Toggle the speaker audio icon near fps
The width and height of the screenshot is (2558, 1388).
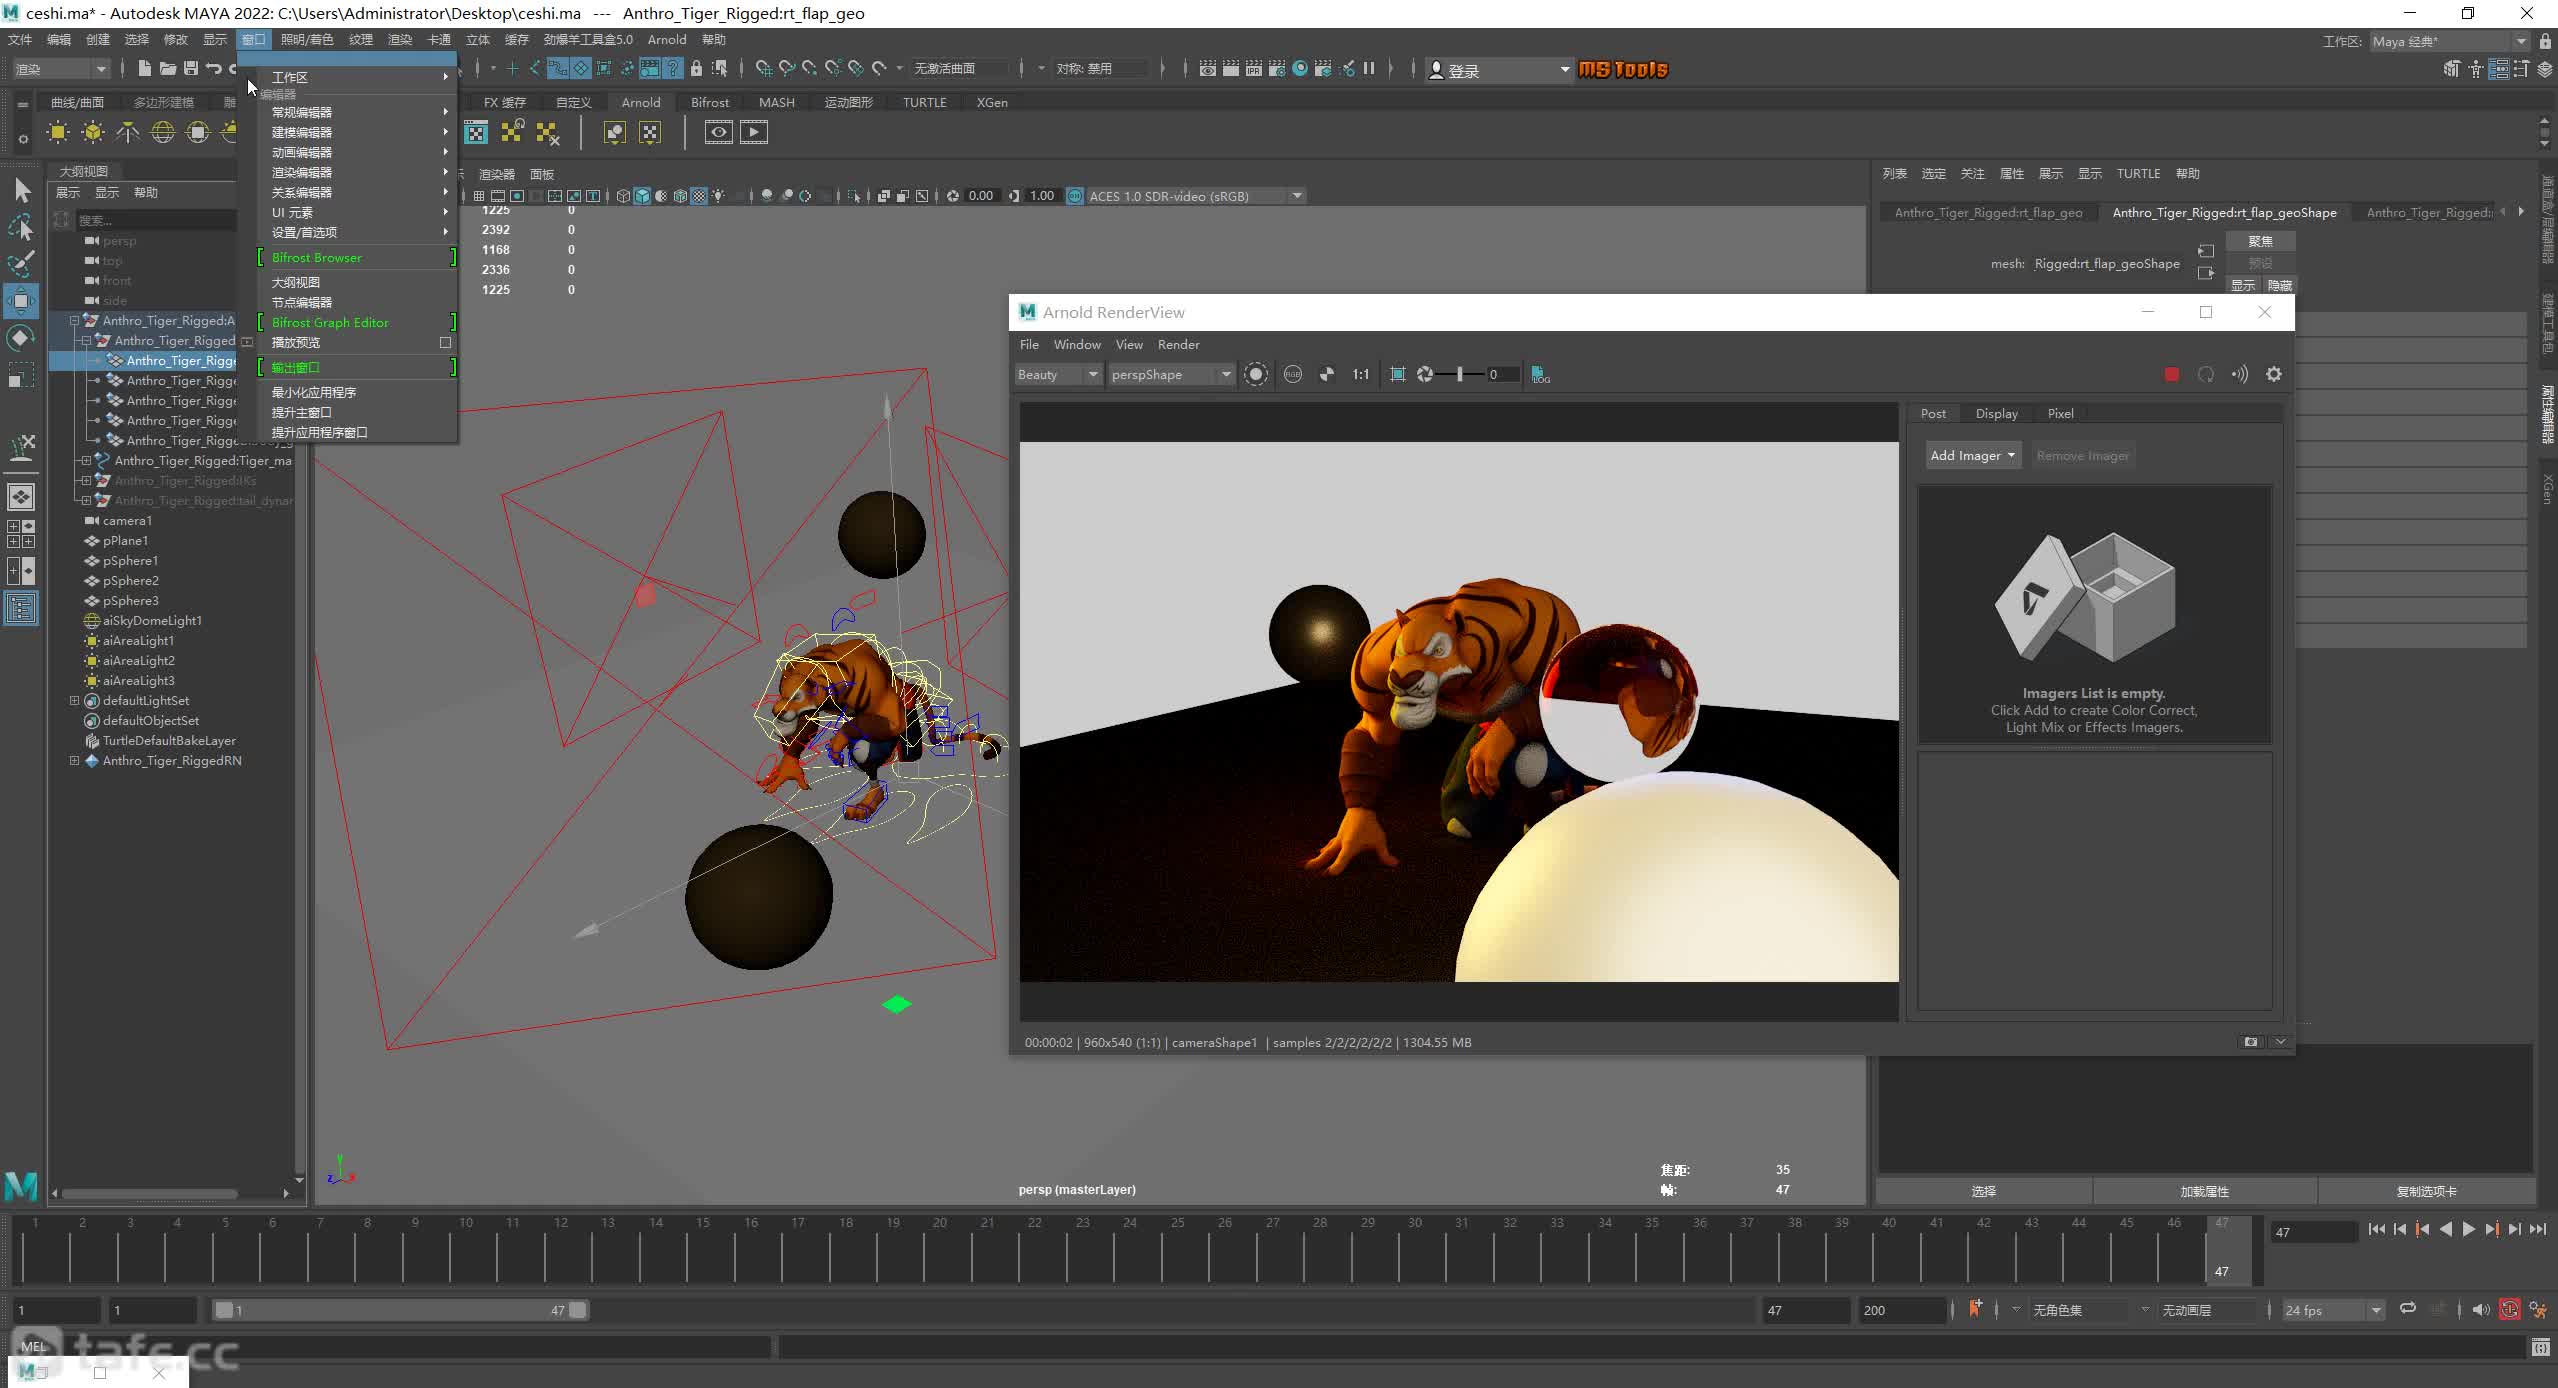(x=2481, y=1310)
